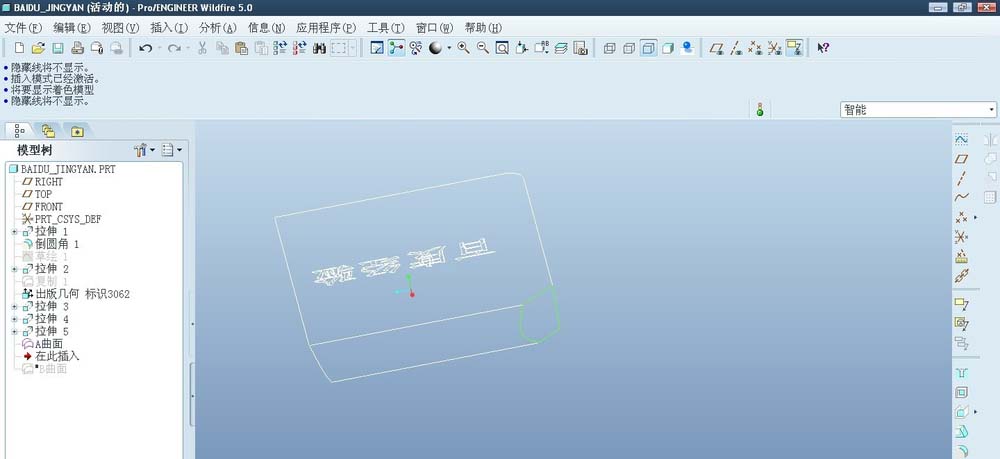Click the green traffic light regeneration status
This screenshot has height=459, width=1000.
[760, 110]
